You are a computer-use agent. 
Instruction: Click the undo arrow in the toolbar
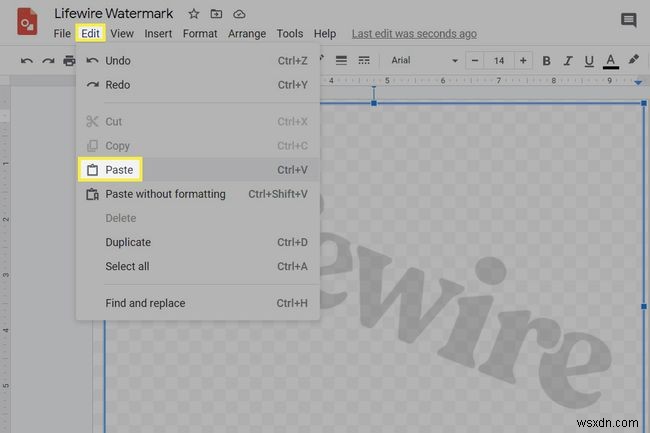[x=27, y=61]
